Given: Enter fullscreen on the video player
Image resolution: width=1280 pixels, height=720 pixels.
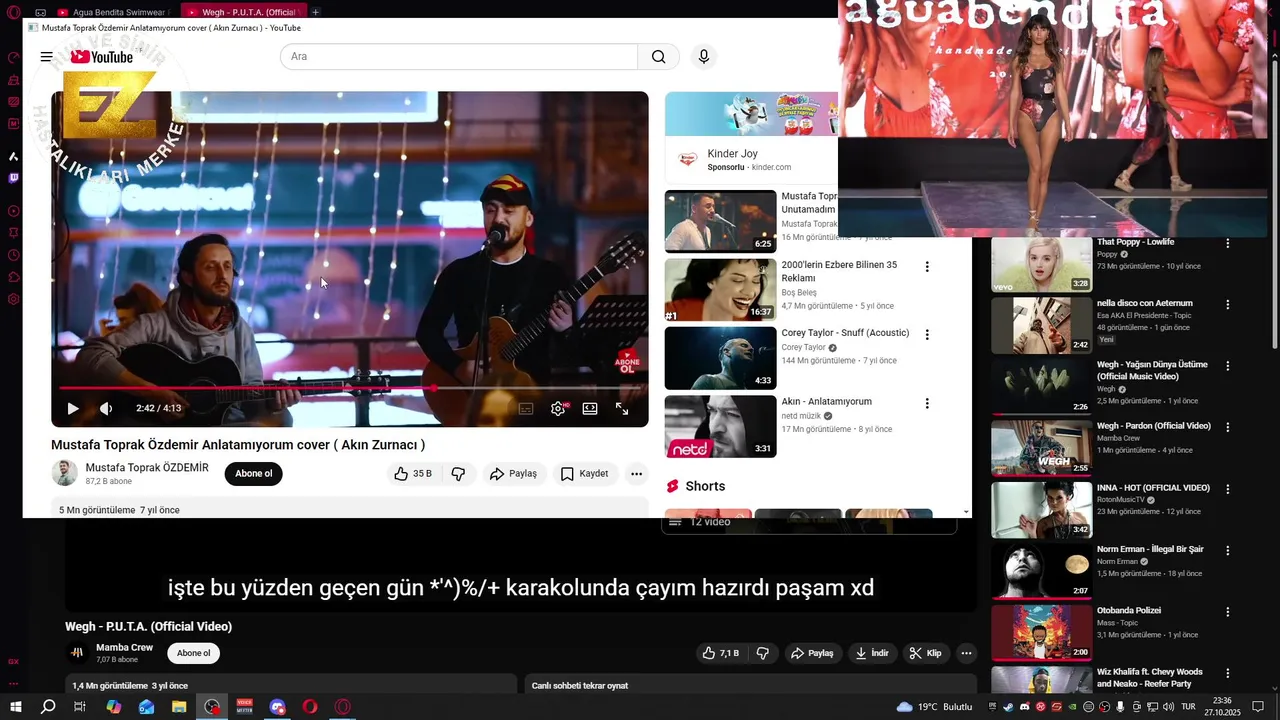Looking at the screenshot, I should pos(622,408).
